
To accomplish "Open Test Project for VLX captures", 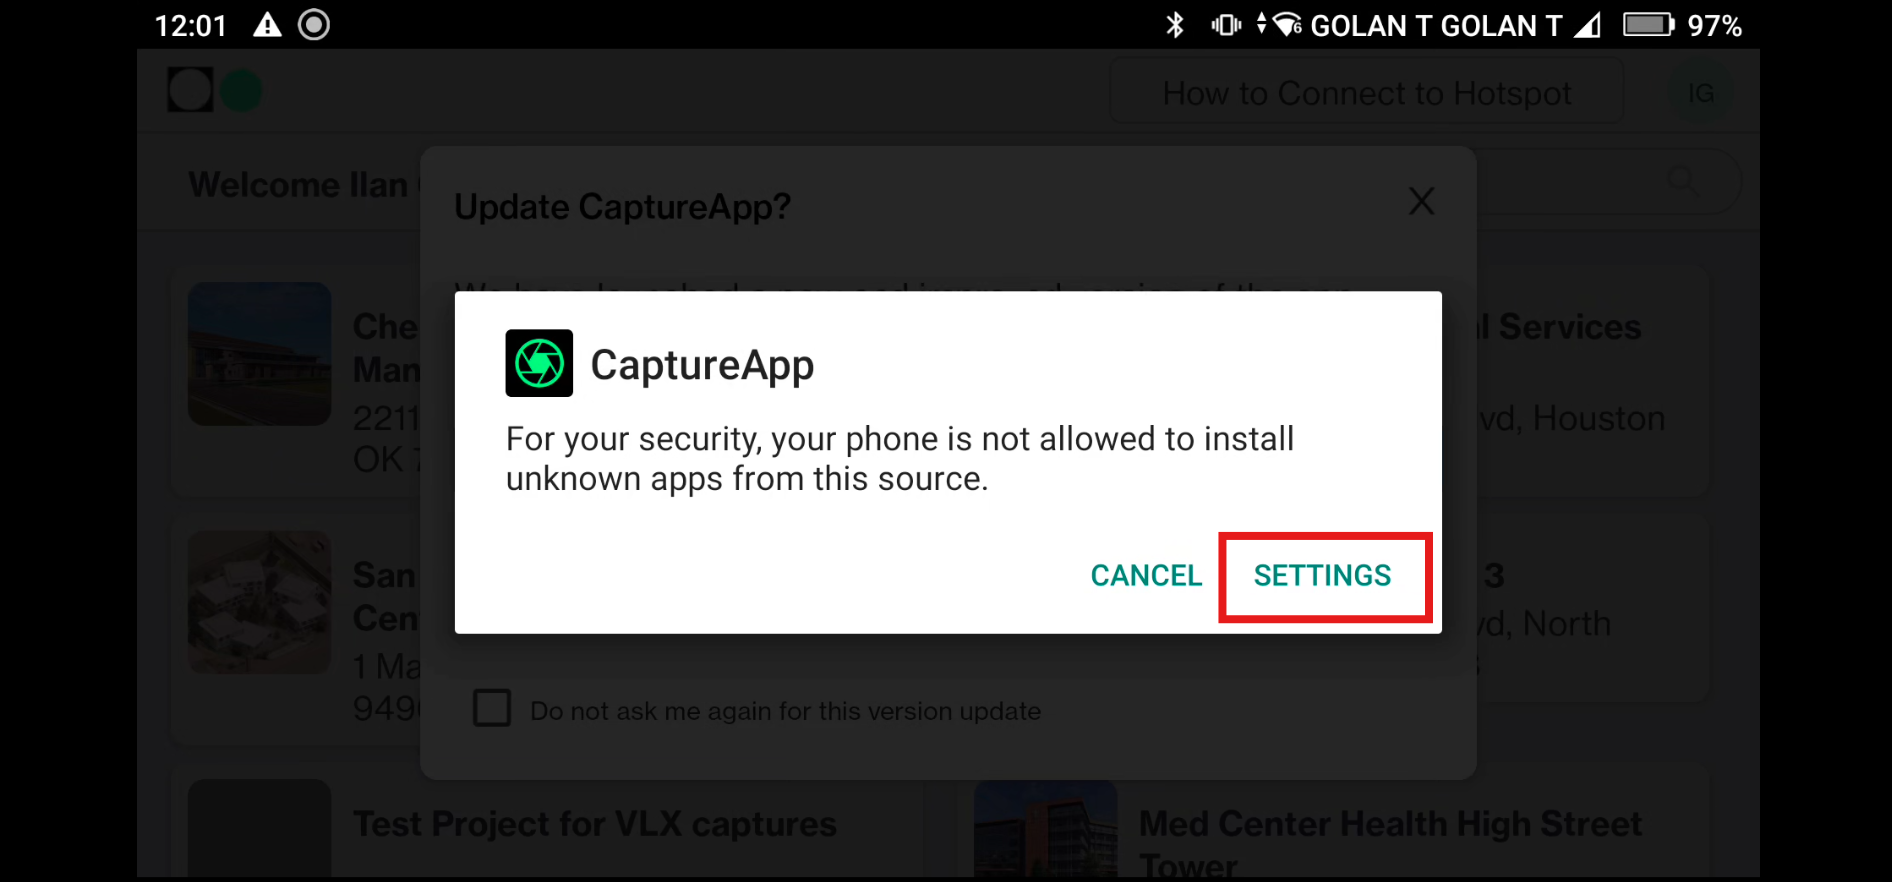I will click(595, 824).
